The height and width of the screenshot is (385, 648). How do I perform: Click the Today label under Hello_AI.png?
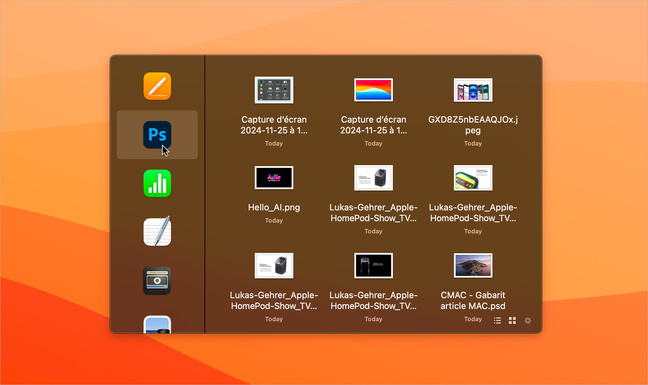pyautogui.click(x=274, y=221)
